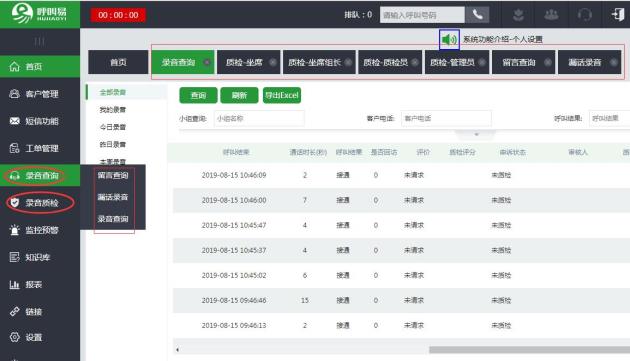Screen dimensions: 630x361
Task: Click the headset icon in top bar
Action: [585, 15]
